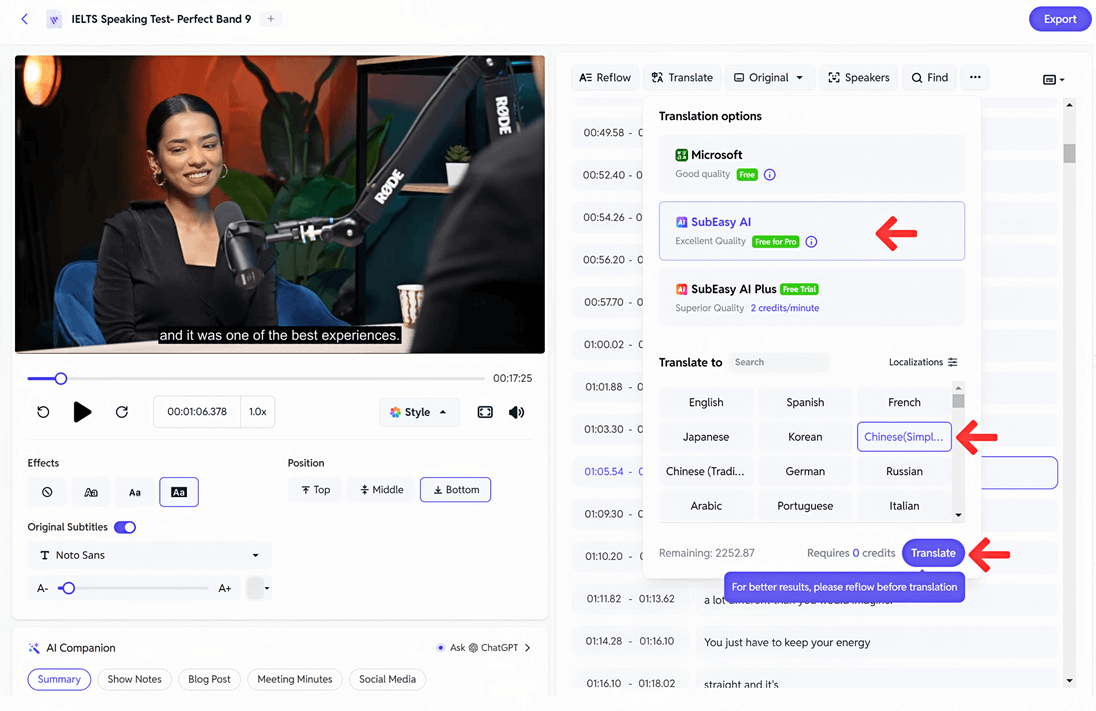Click the 2 credits/minute link
The image size is (1096, 711).
coord(784,308)
